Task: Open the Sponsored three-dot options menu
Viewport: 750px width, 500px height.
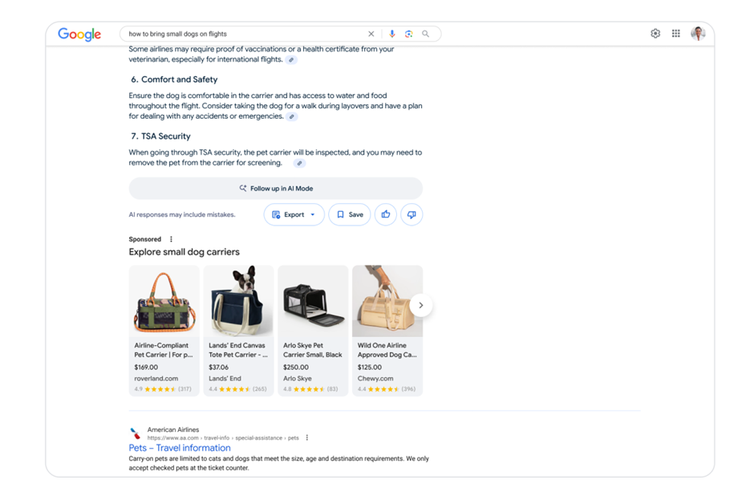Action: pyautogui.click(x=171, y=239)
